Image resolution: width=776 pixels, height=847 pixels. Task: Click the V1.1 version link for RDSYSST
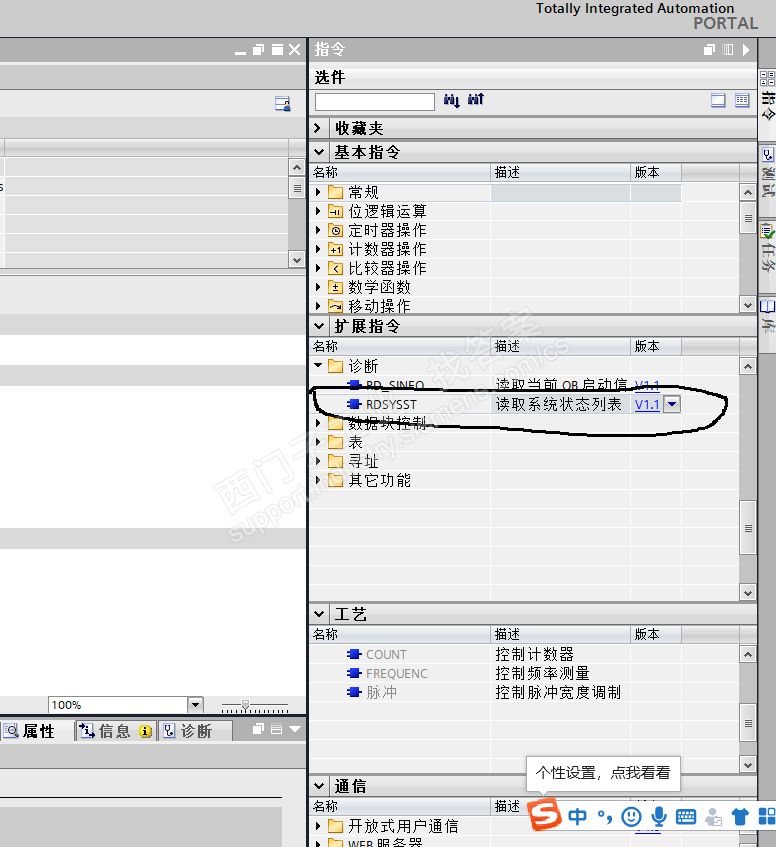[647, 405]
